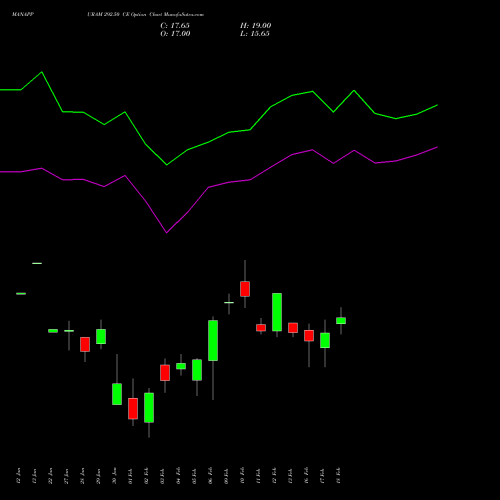This screenshot has width=500, height=500.
Task: Select the 09 Feb date label
Action: click(226, 476)
